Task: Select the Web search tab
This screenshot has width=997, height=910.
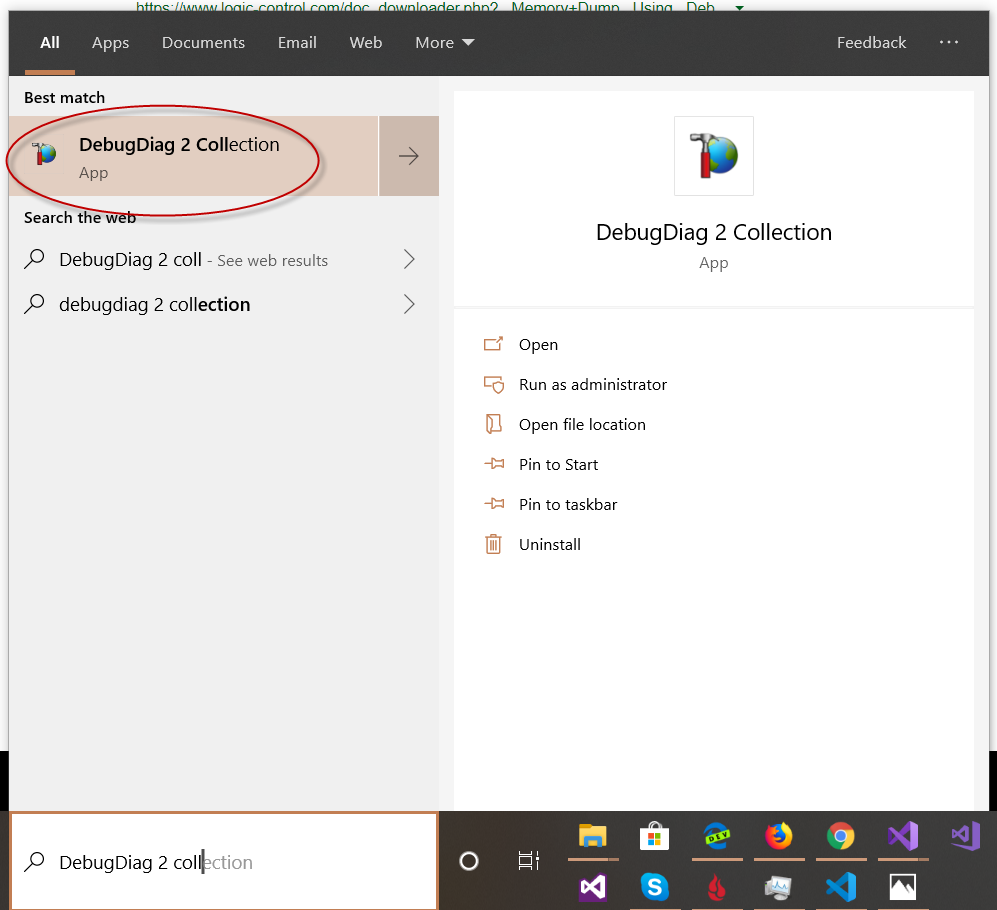Action: pos(365,43)
